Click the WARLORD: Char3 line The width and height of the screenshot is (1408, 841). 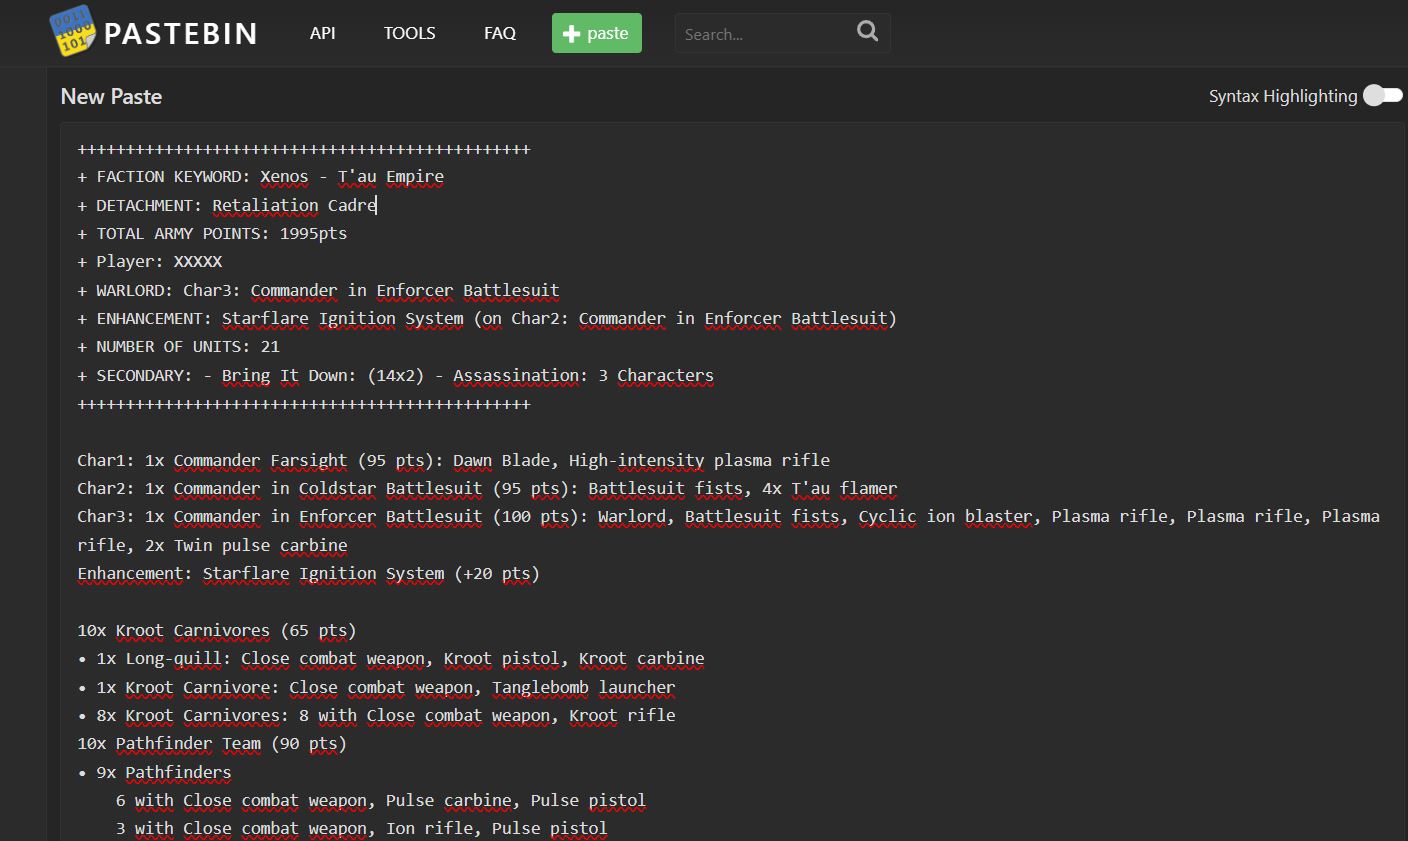pyautogui.click(x=318, y=290)
